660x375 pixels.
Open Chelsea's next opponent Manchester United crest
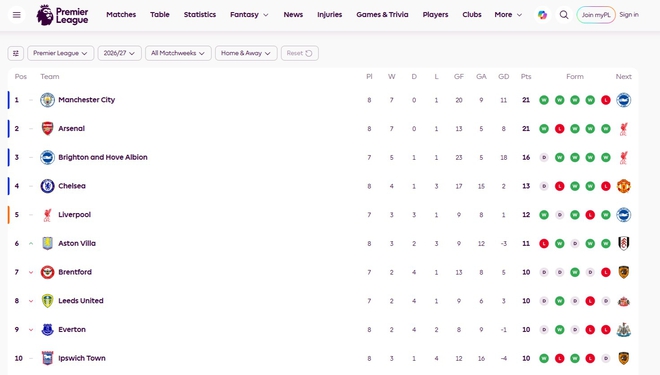tap(623, 186)
